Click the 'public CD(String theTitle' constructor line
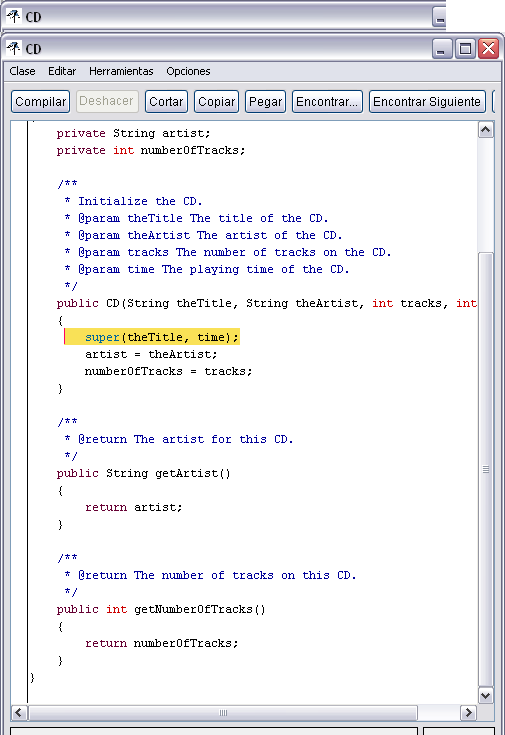 (x=266, y=303)
